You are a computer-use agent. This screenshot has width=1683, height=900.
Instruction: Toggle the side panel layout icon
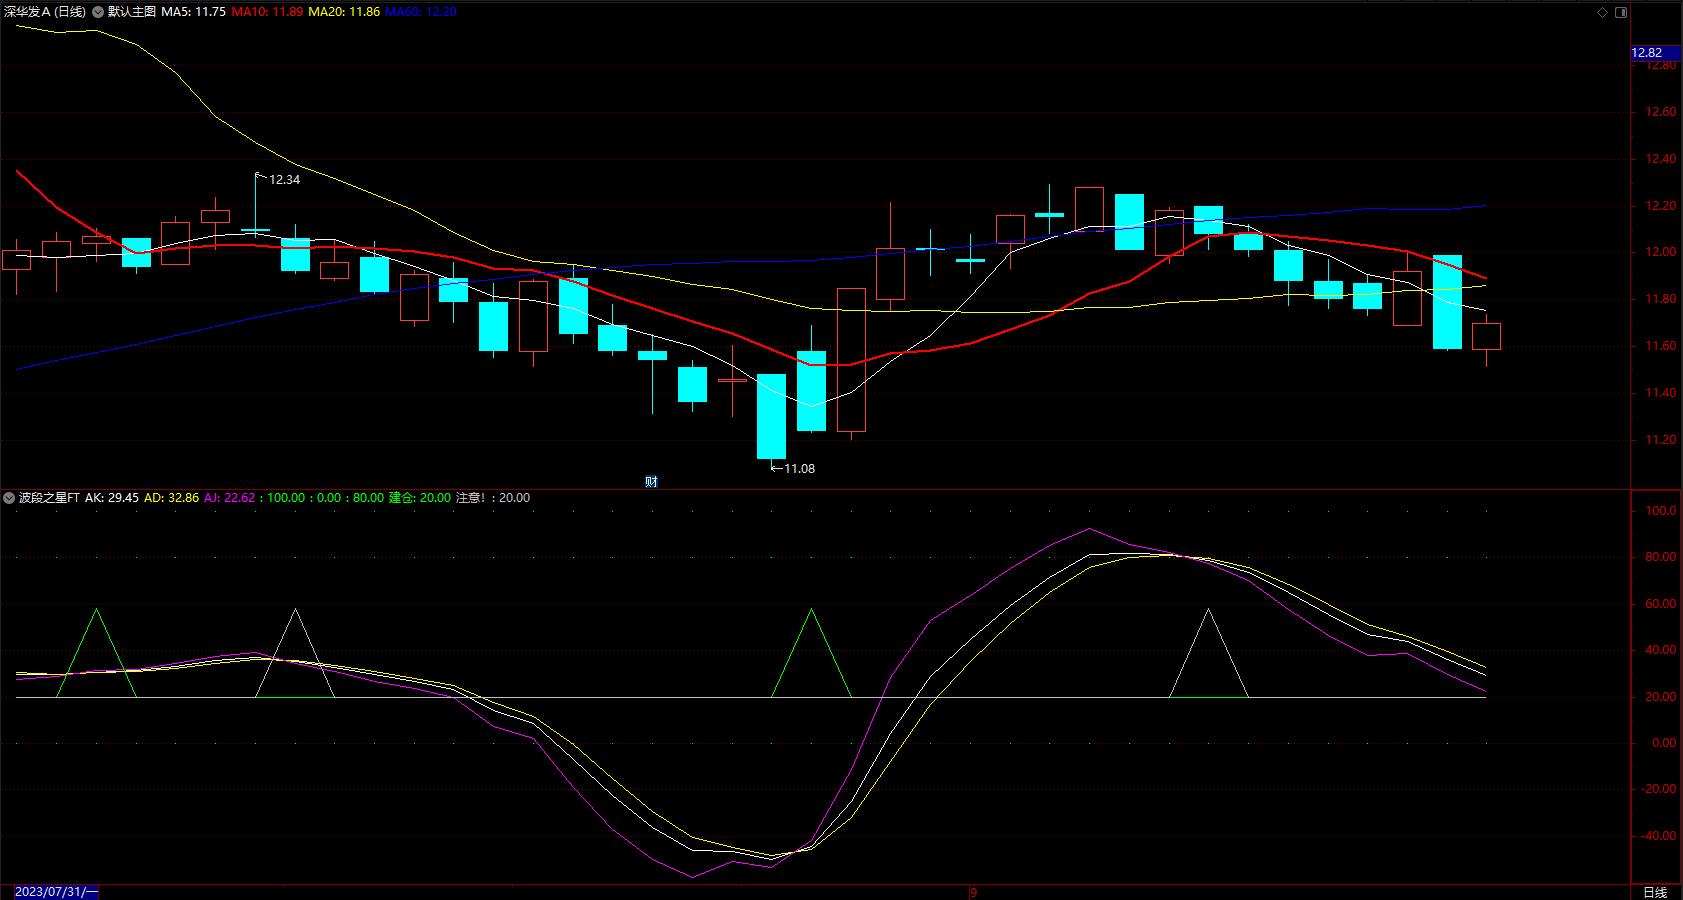[x=1621, y=12]
